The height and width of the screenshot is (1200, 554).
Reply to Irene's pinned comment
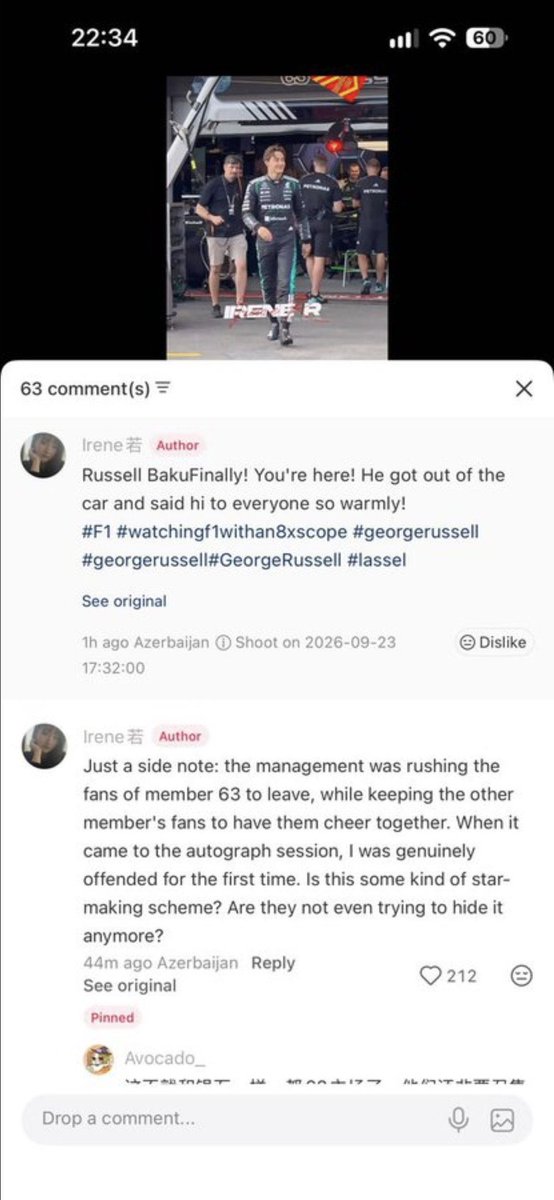(273, 962)
